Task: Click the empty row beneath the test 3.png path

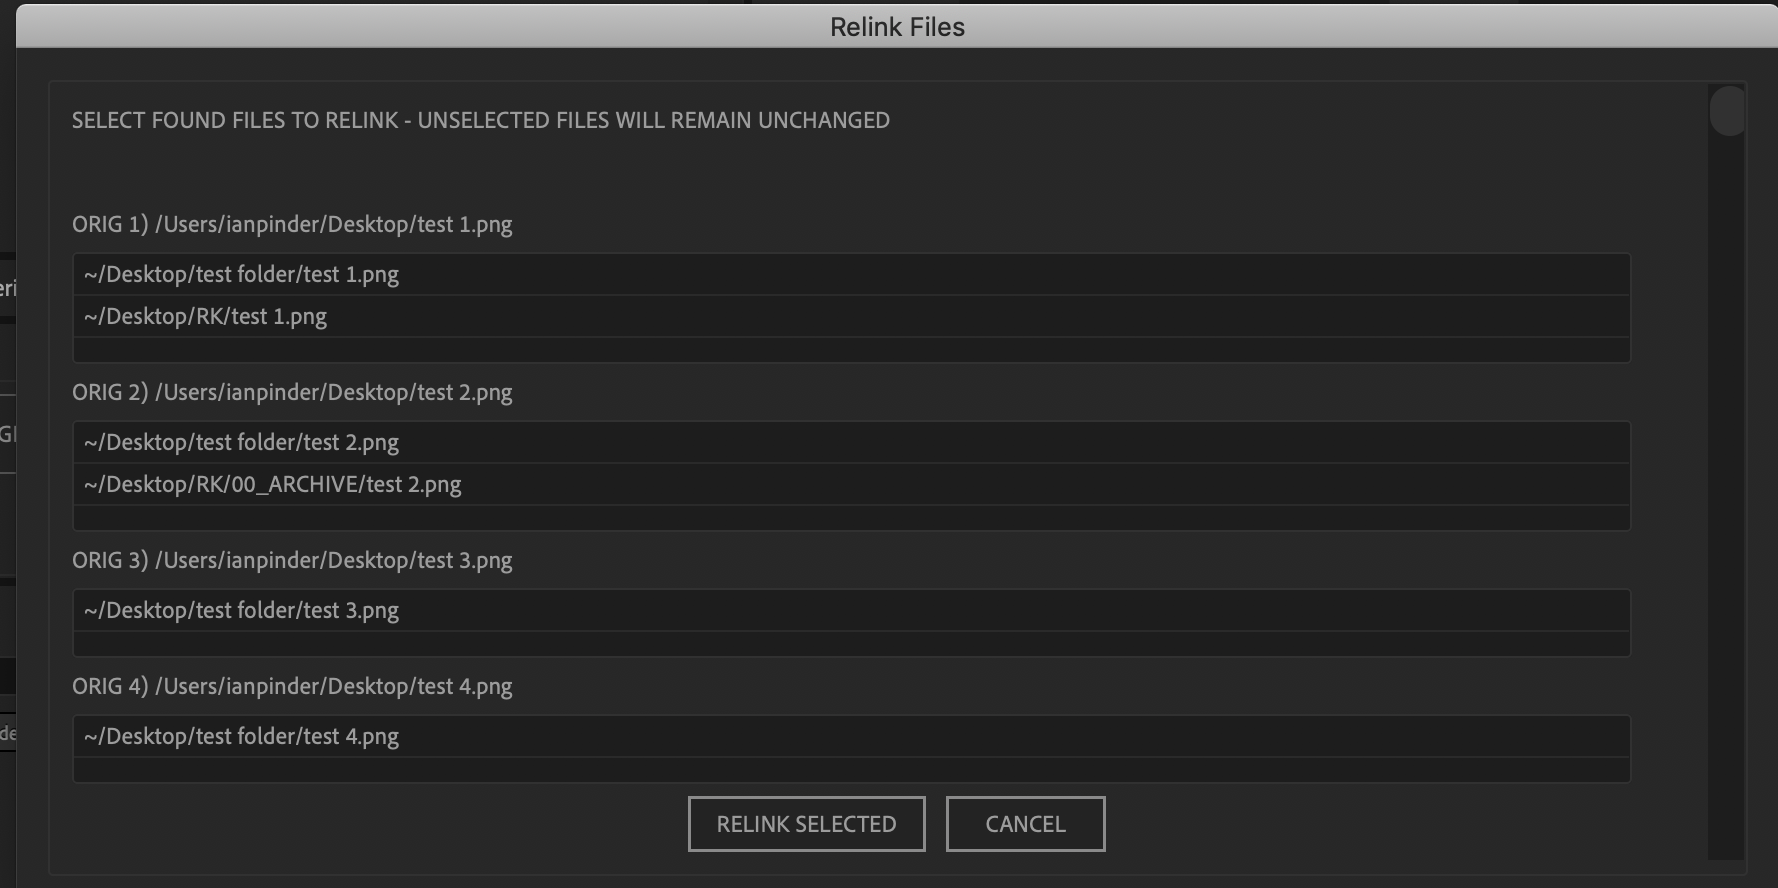Action: (853, 643)
